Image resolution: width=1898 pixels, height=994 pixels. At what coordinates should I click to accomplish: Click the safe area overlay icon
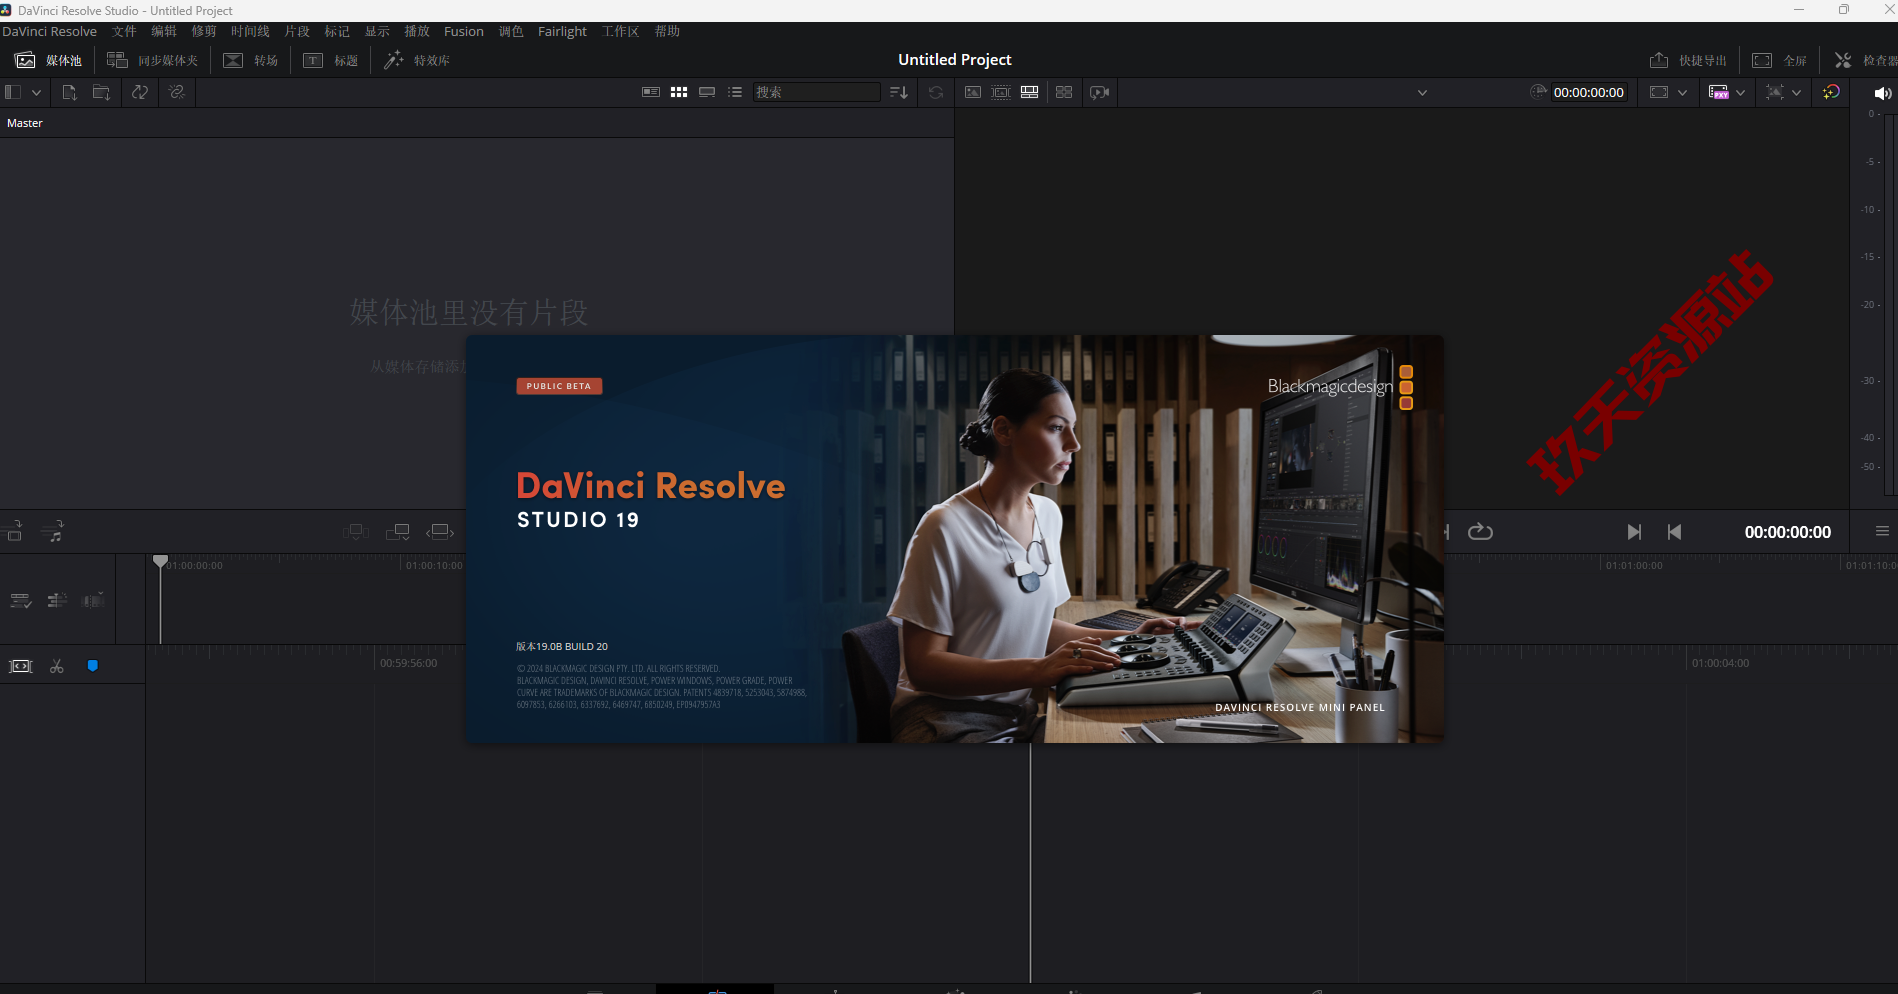pos(1775,92)
